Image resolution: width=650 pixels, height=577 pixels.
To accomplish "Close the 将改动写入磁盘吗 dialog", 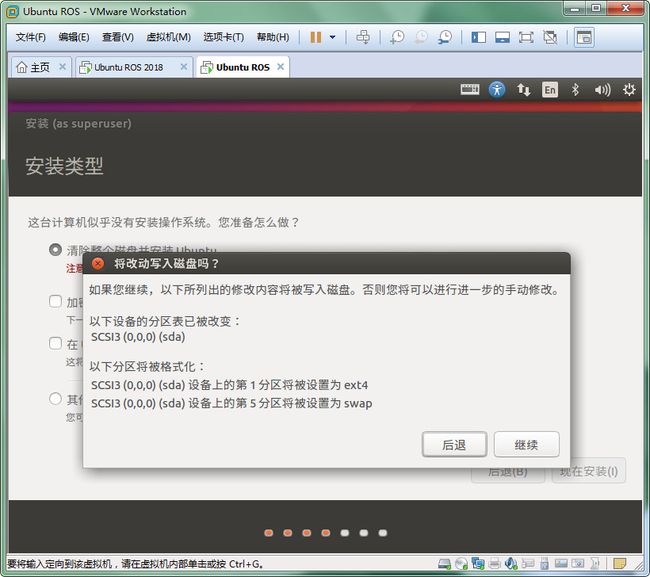I will [x=98, y=263].
